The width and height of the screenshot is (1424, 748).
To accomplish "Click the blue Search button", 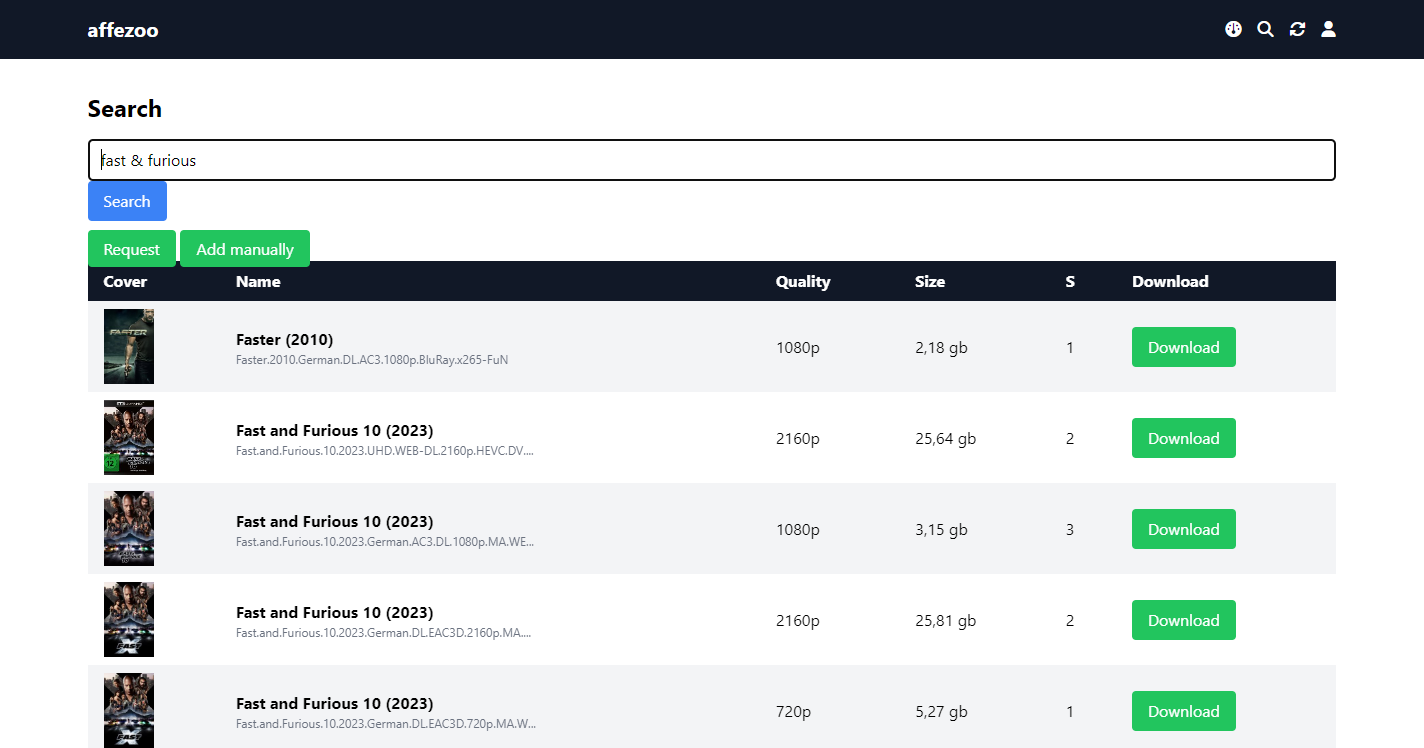I will (x=127, y=201).
